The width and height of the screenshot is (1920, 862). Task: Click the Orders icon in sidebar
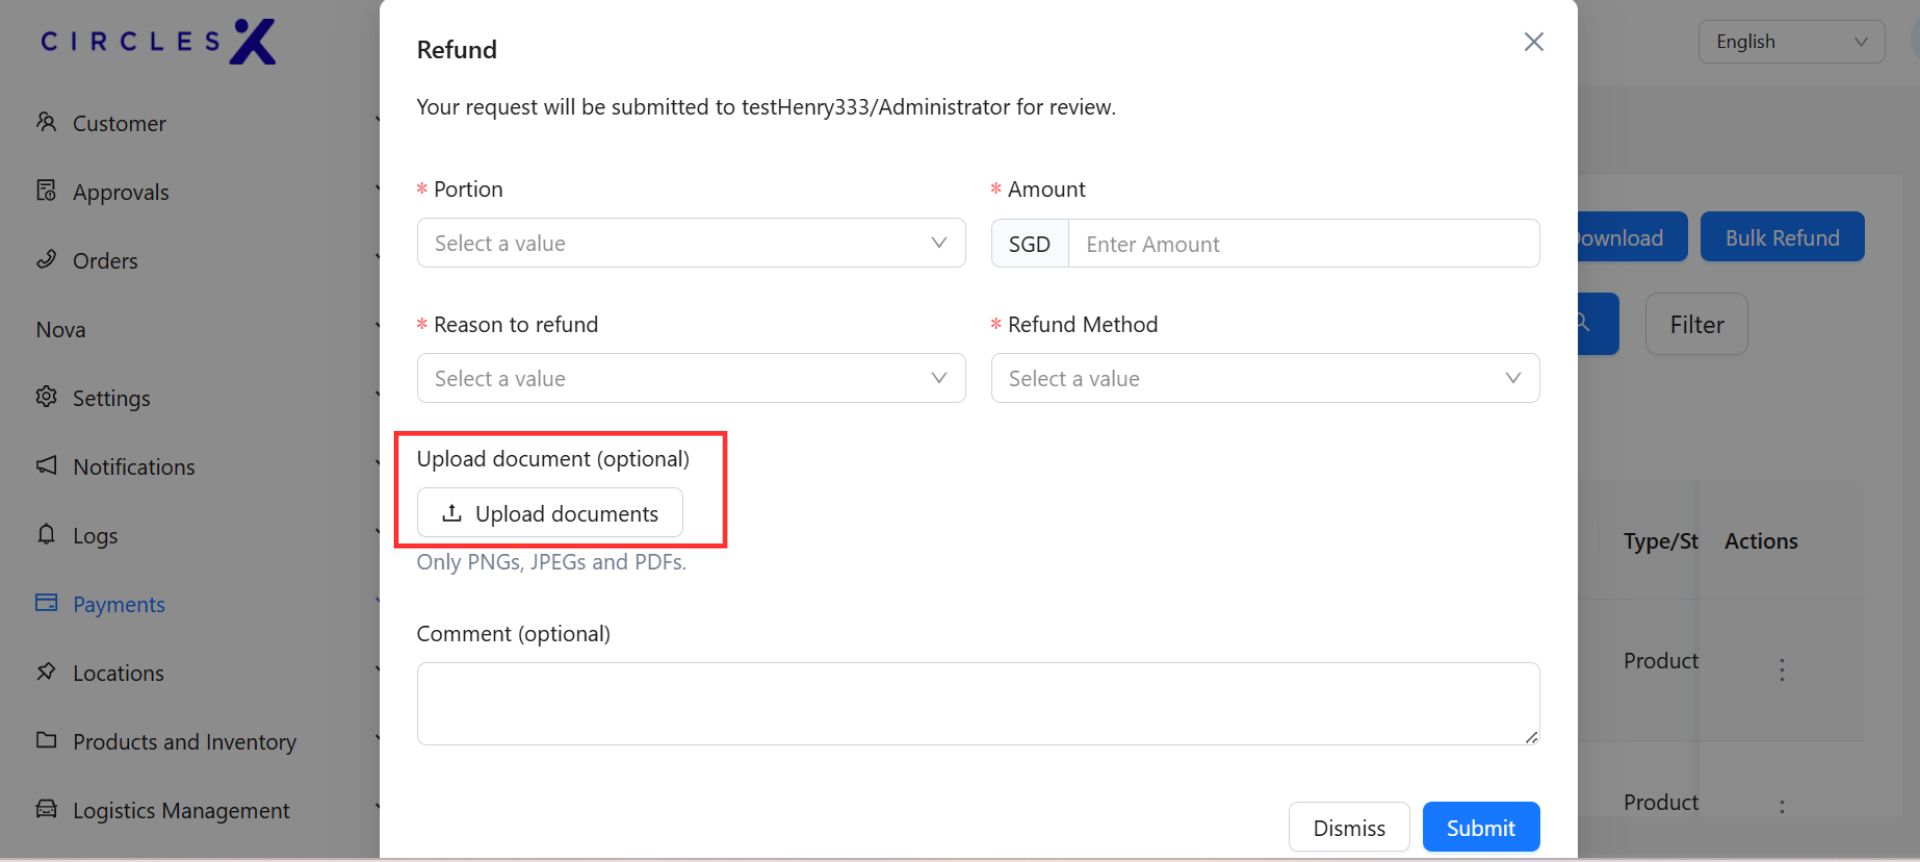click(x=46, y=259)
